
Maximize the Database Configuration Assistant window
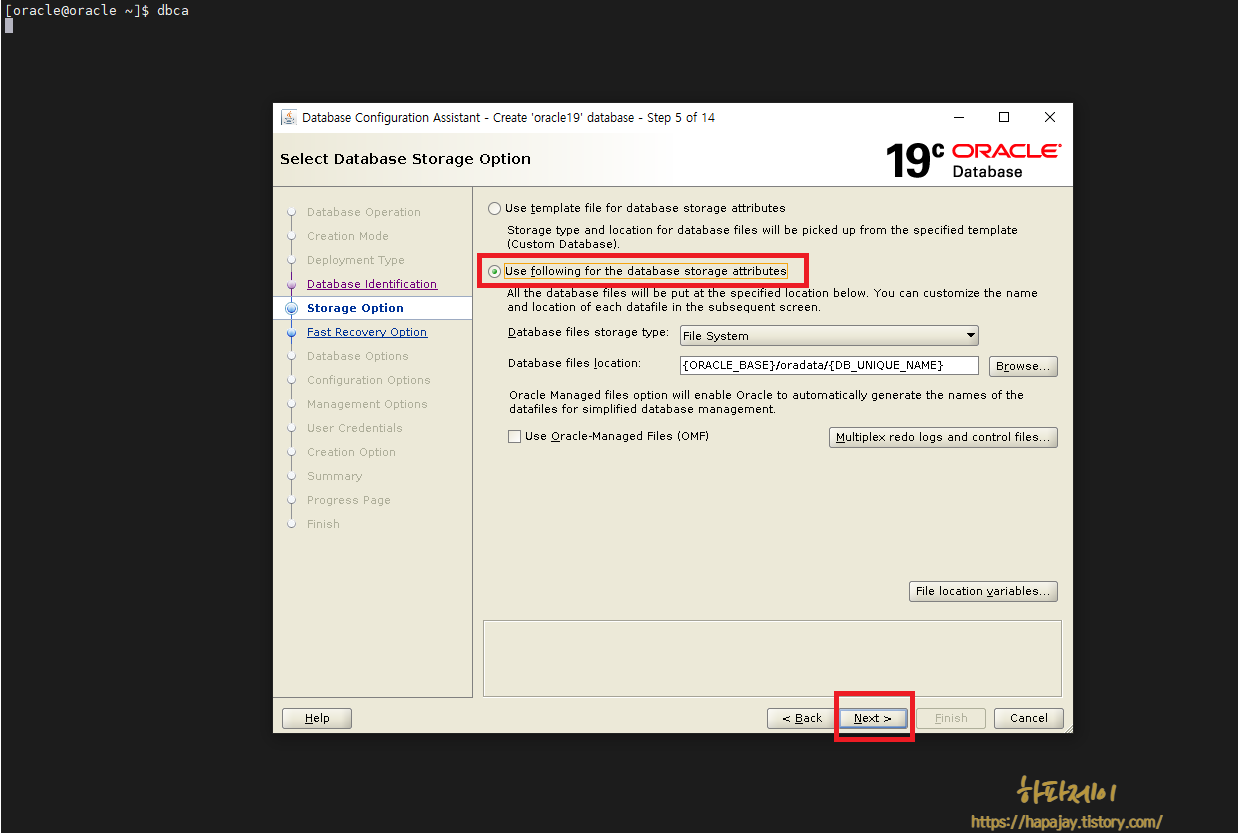click(1004, 117)
